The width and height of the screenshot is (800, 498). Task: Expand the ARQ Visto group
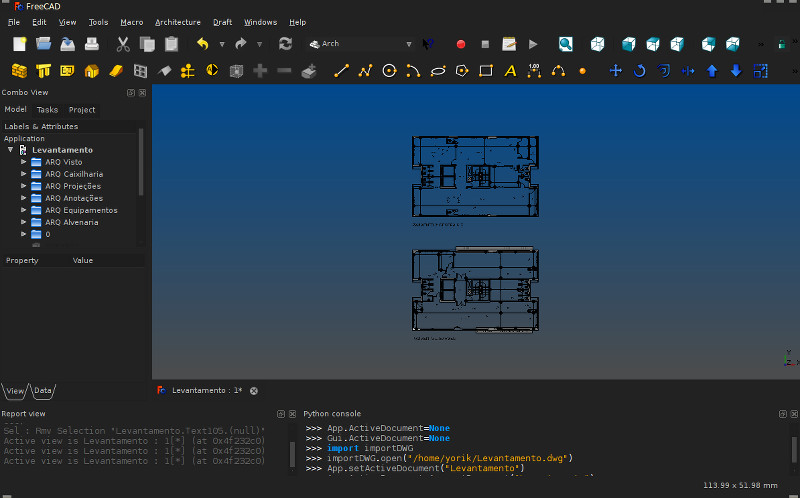click(23, 162)
